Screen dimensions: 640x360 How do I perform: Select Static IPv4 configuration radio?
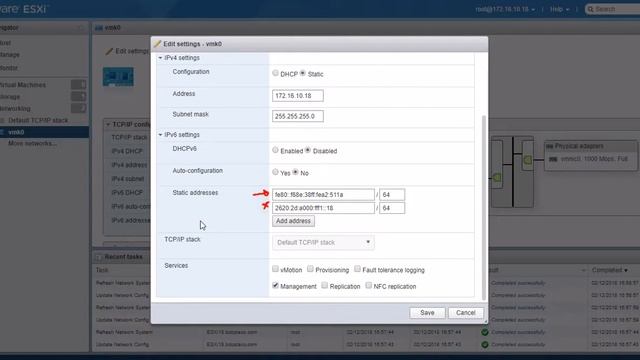coord(302,73)
